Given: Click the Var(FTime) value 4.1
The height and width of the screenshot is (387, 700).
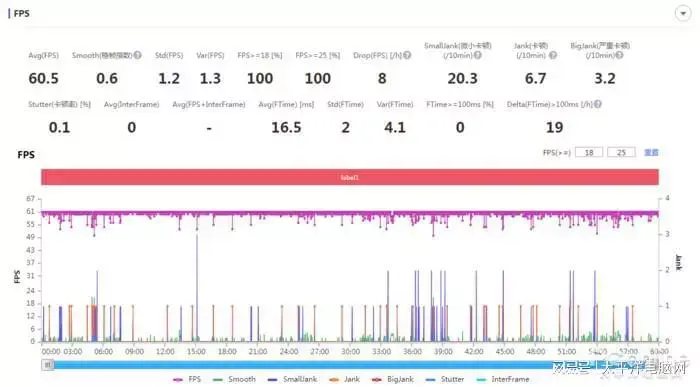Looking at the screenshot, I should point(395,128).
